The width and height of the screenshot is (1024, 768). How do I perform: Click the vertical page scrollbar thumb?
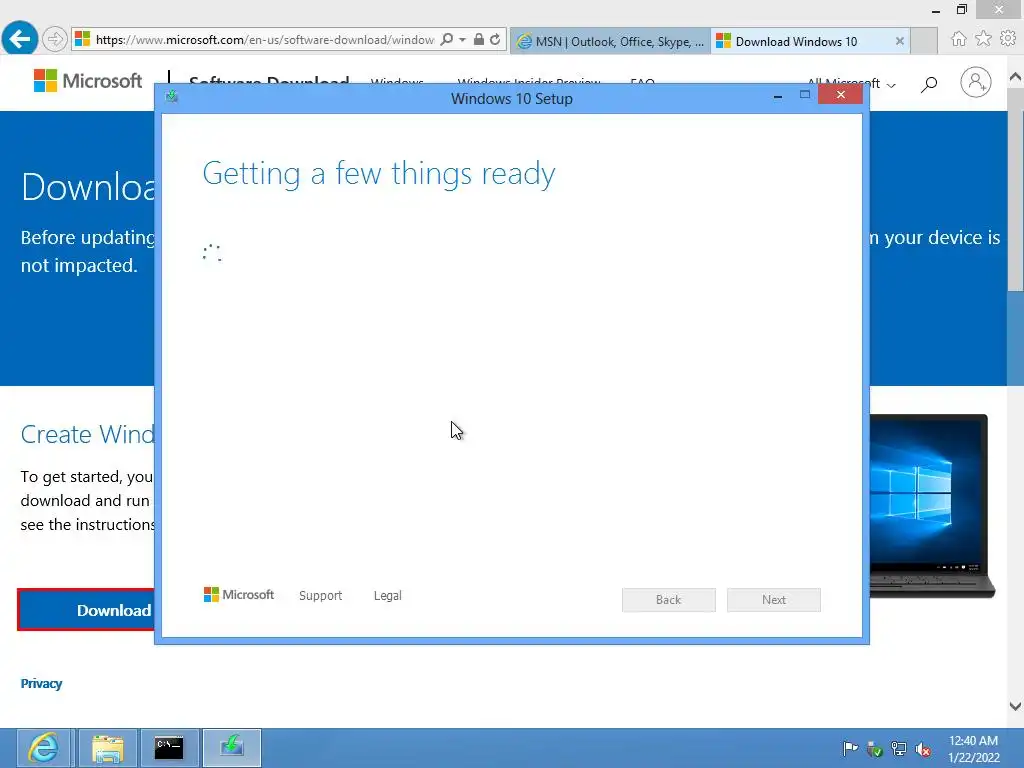(x=1015, y=189)
